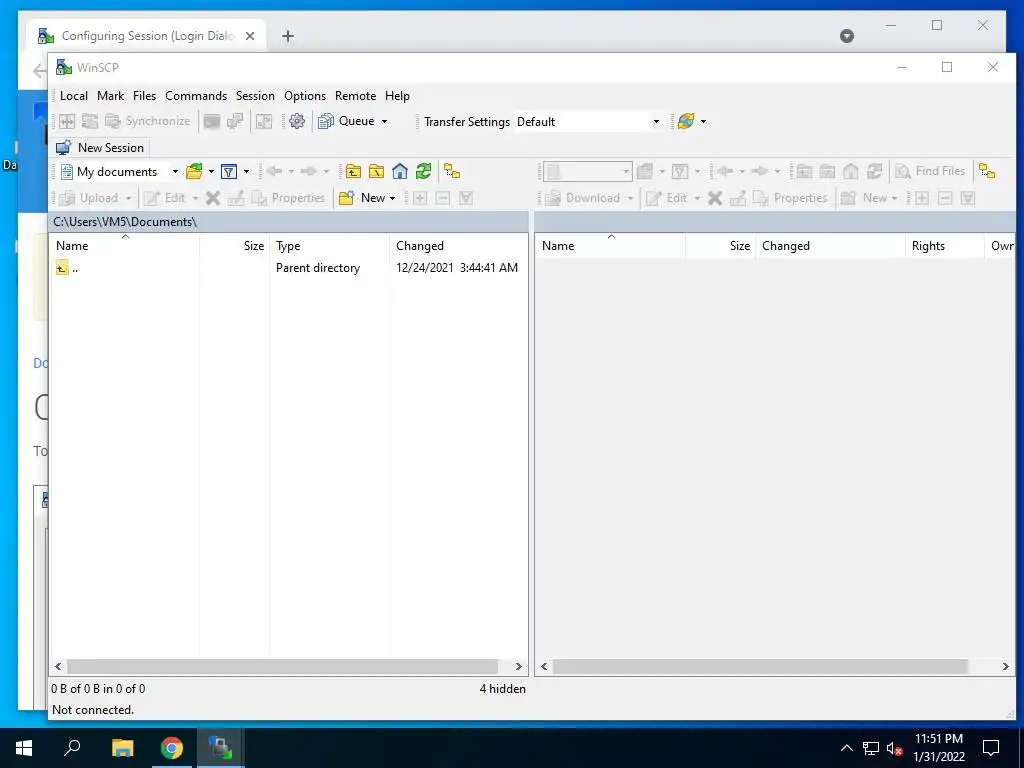Click WinSCP taskbar icon

tap(220, 748)
